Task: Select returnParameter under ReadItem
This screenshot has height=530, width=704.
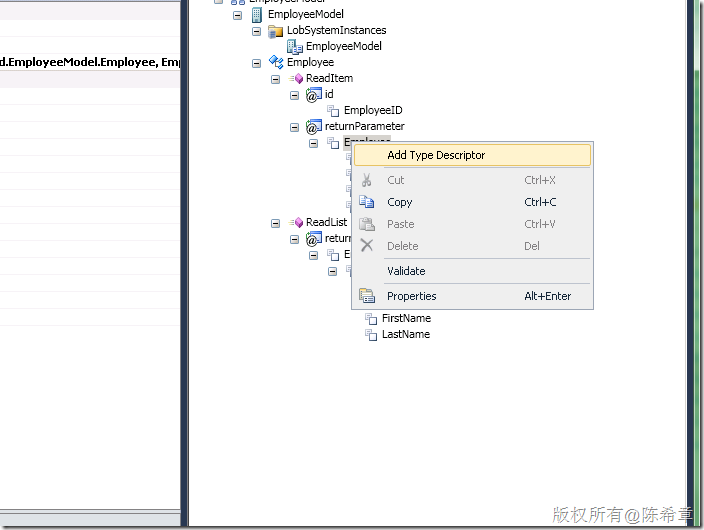Action: click(365, 126)
